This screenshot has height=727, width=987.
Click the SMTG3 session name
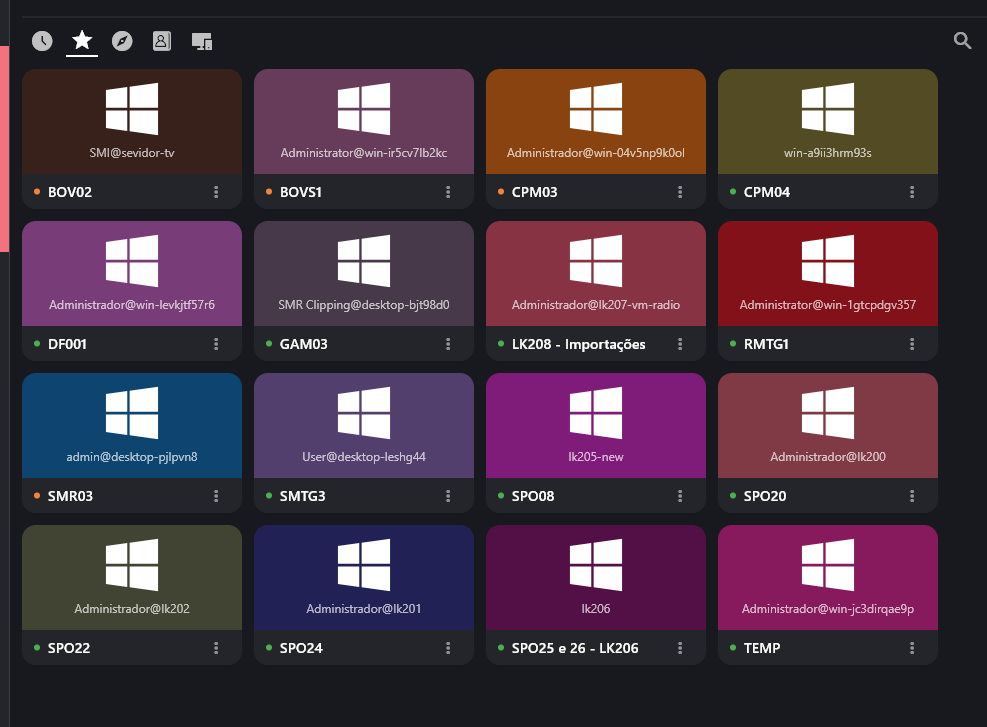[x=303, y=496]
